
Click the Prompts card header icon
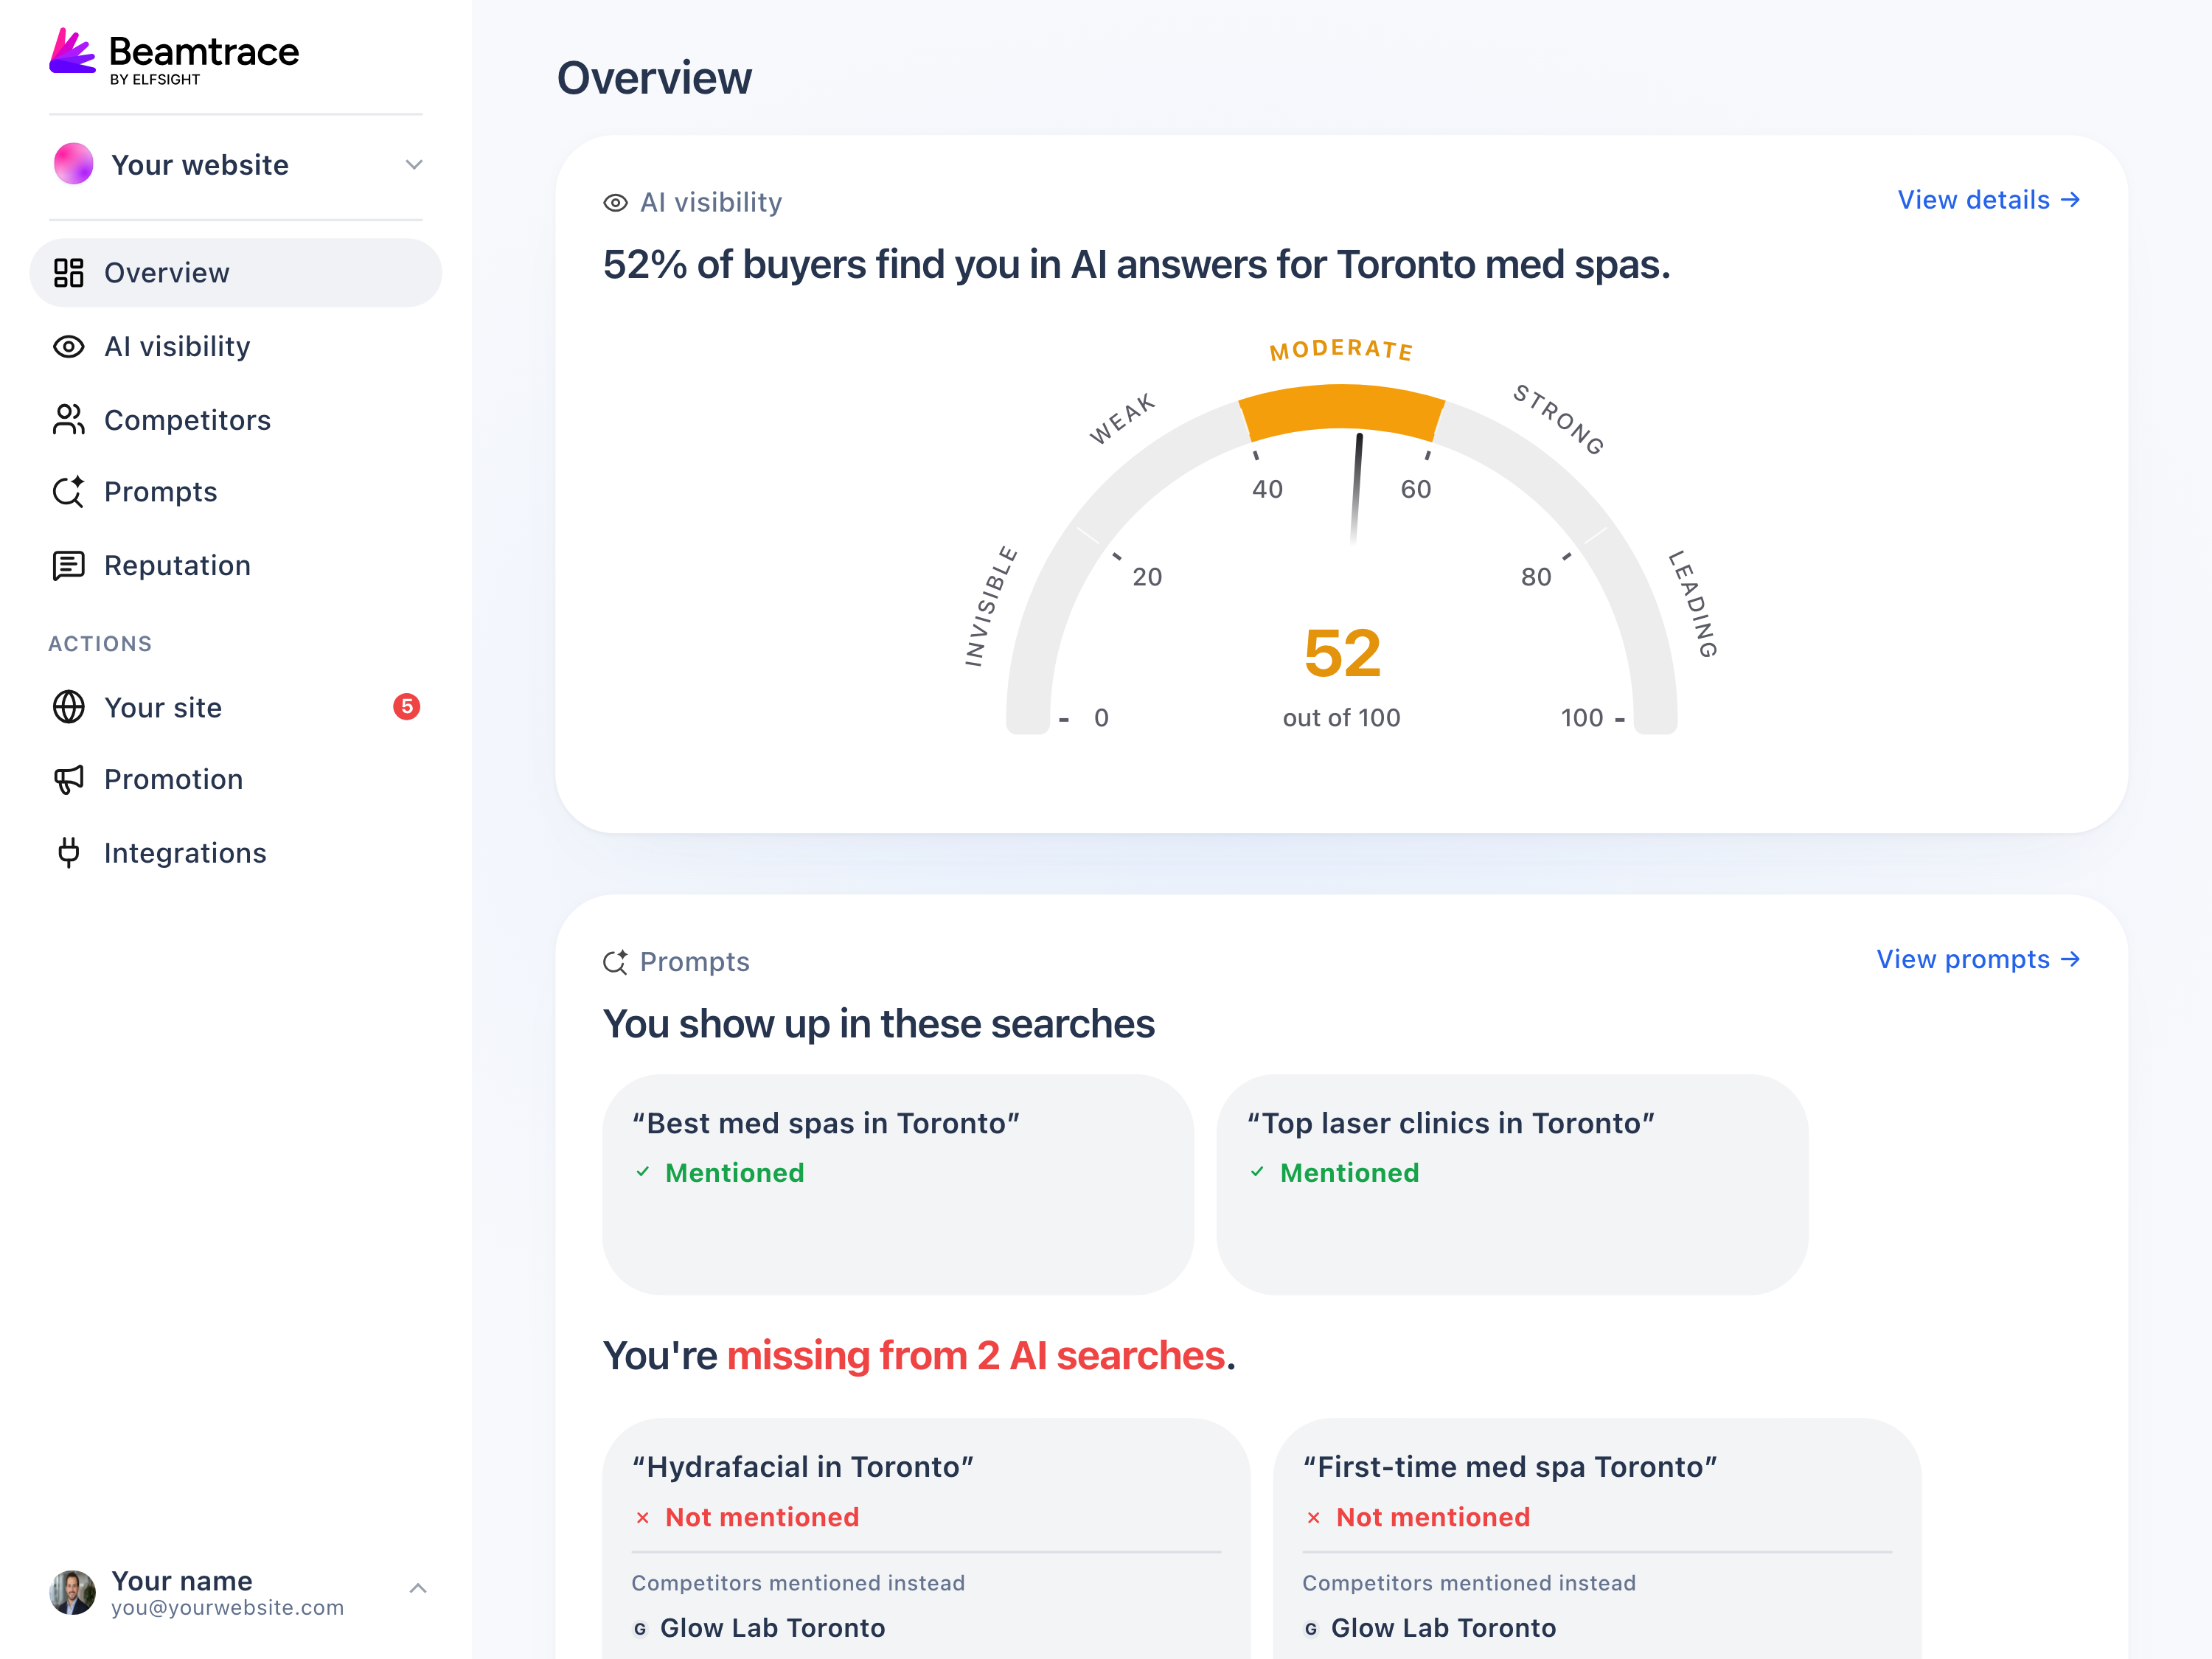pyautogui.click(x=616, y=962)
